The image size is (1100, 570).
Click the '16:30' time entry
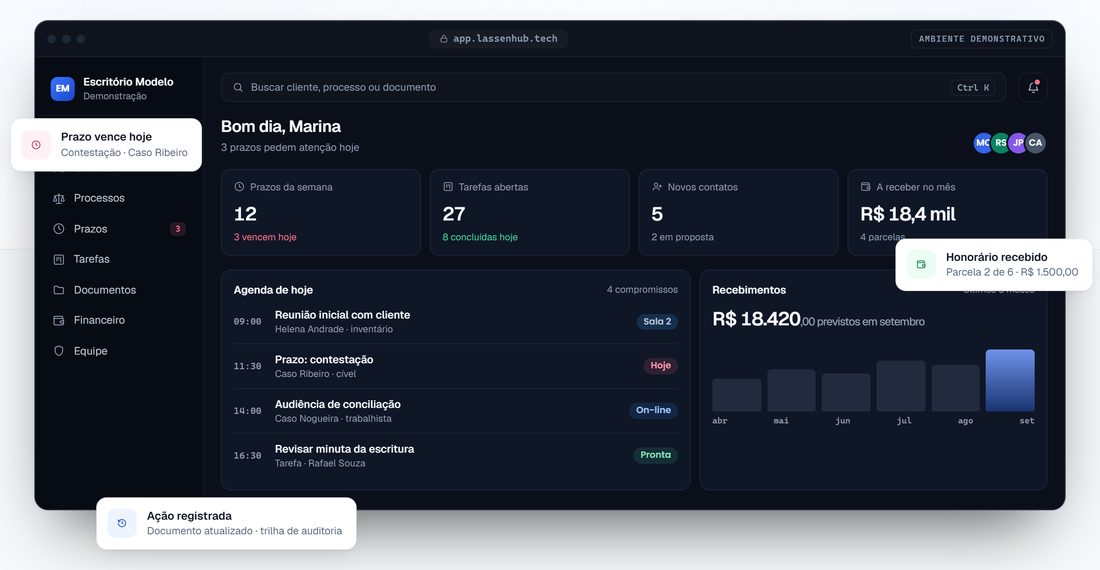248,456
